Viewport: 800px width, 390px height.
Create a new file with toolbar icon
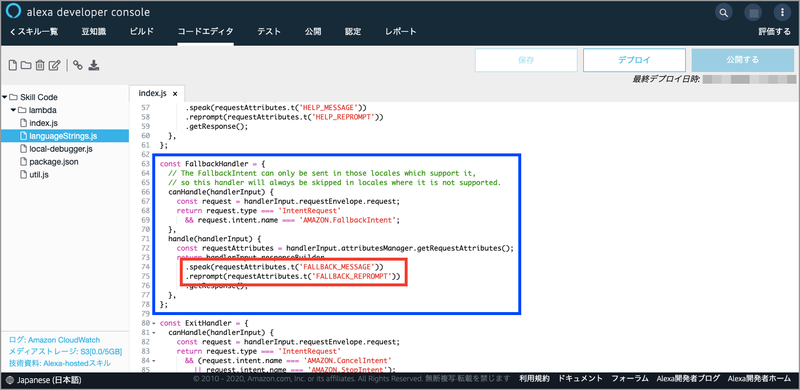click(13, 65)
